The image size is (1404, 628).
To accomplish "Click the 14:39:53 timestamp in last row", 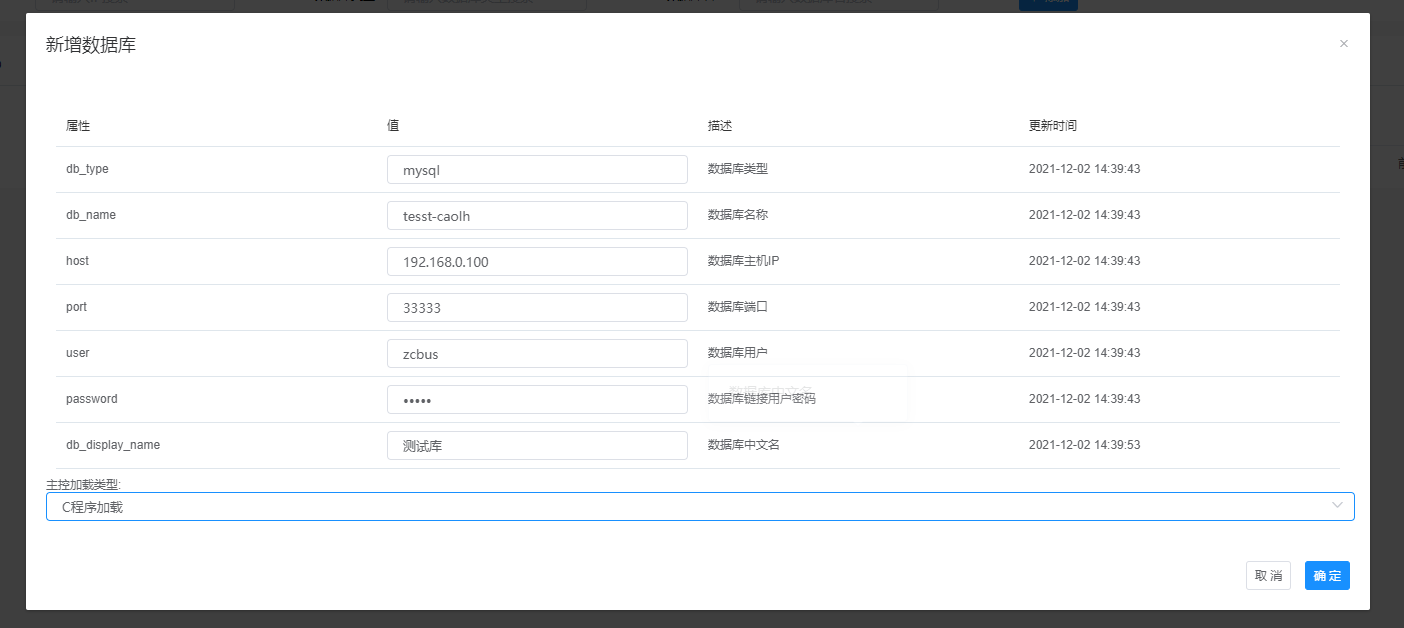I will pyautogui.click(x=1084, y=445).
